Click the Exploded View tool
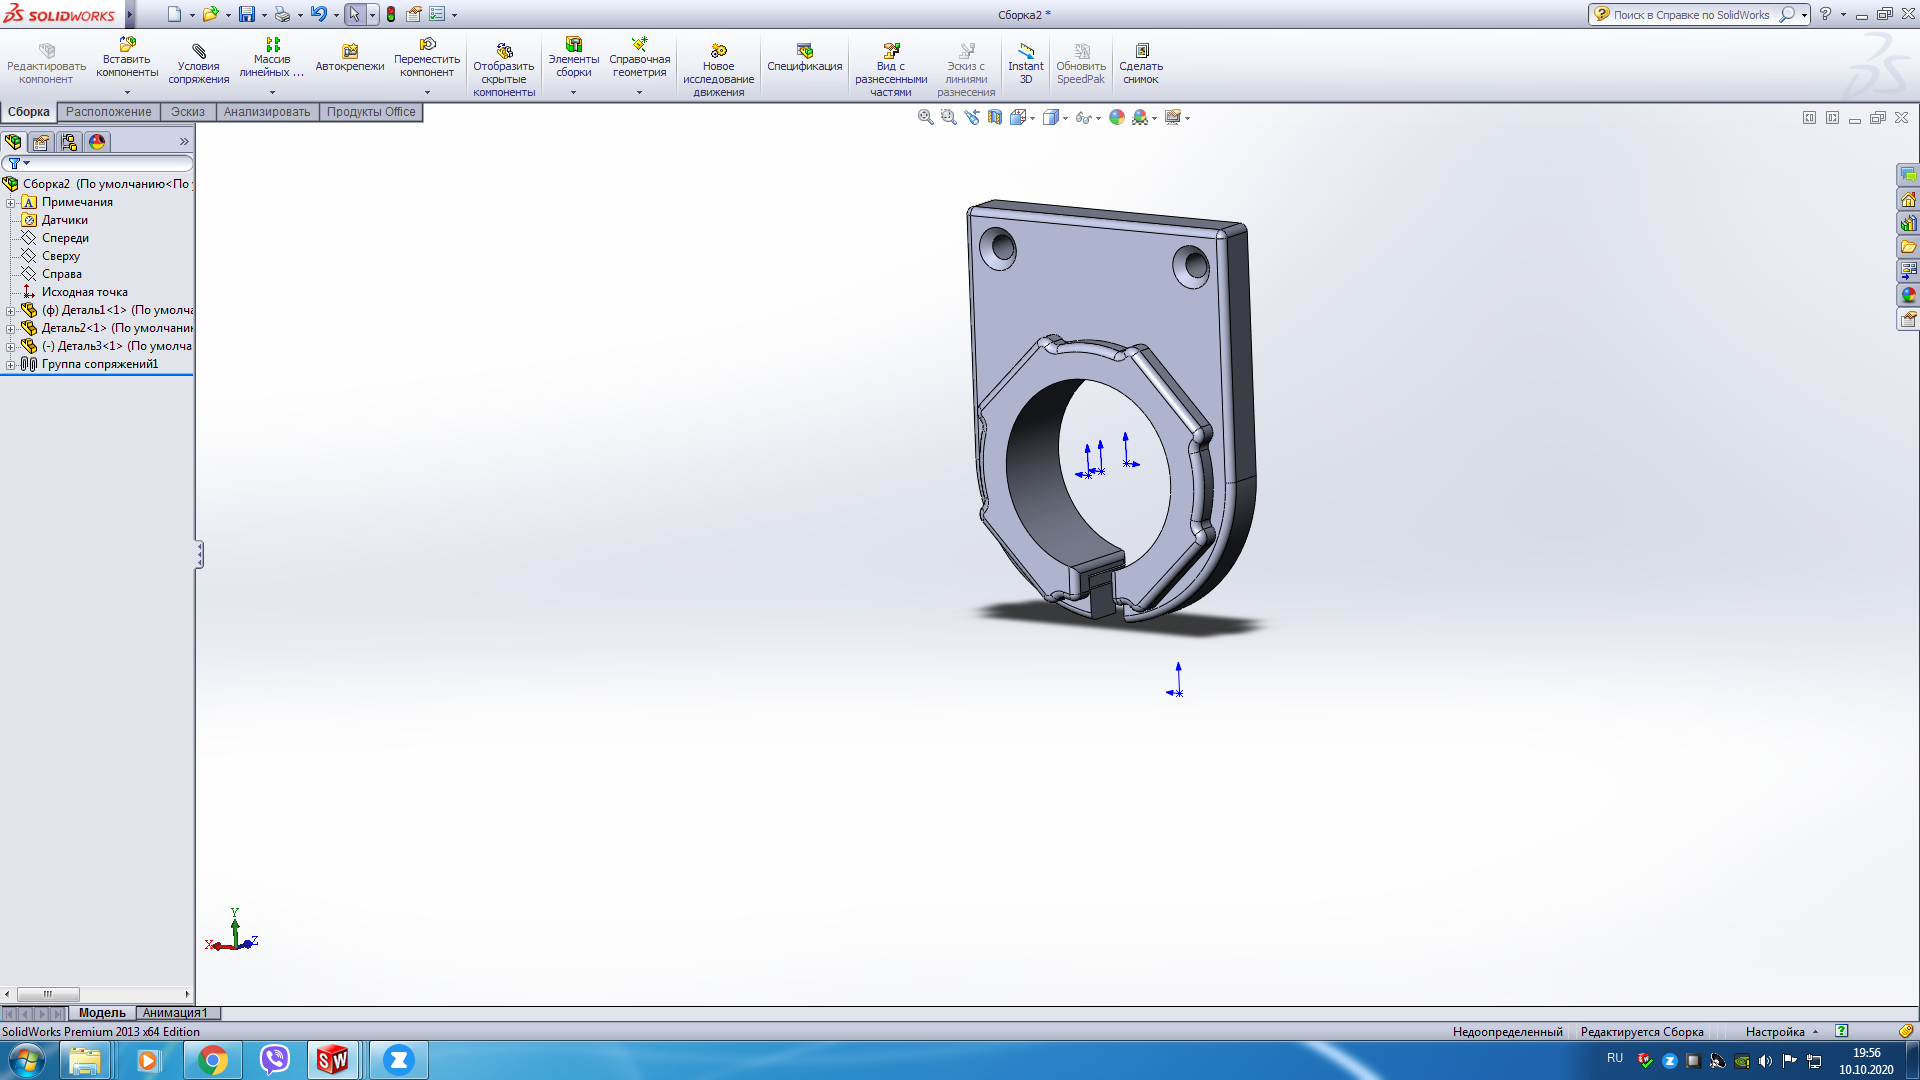Image resolution: width=1920 pixels, height=1080 pixels. pyautogui.click(x=890, y=52)
